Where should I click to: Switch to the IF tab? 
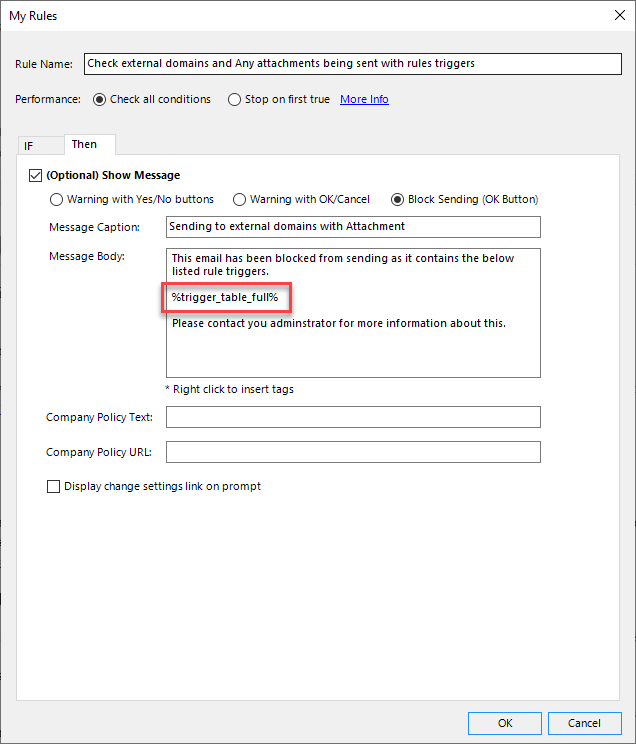tap(41, 146)
